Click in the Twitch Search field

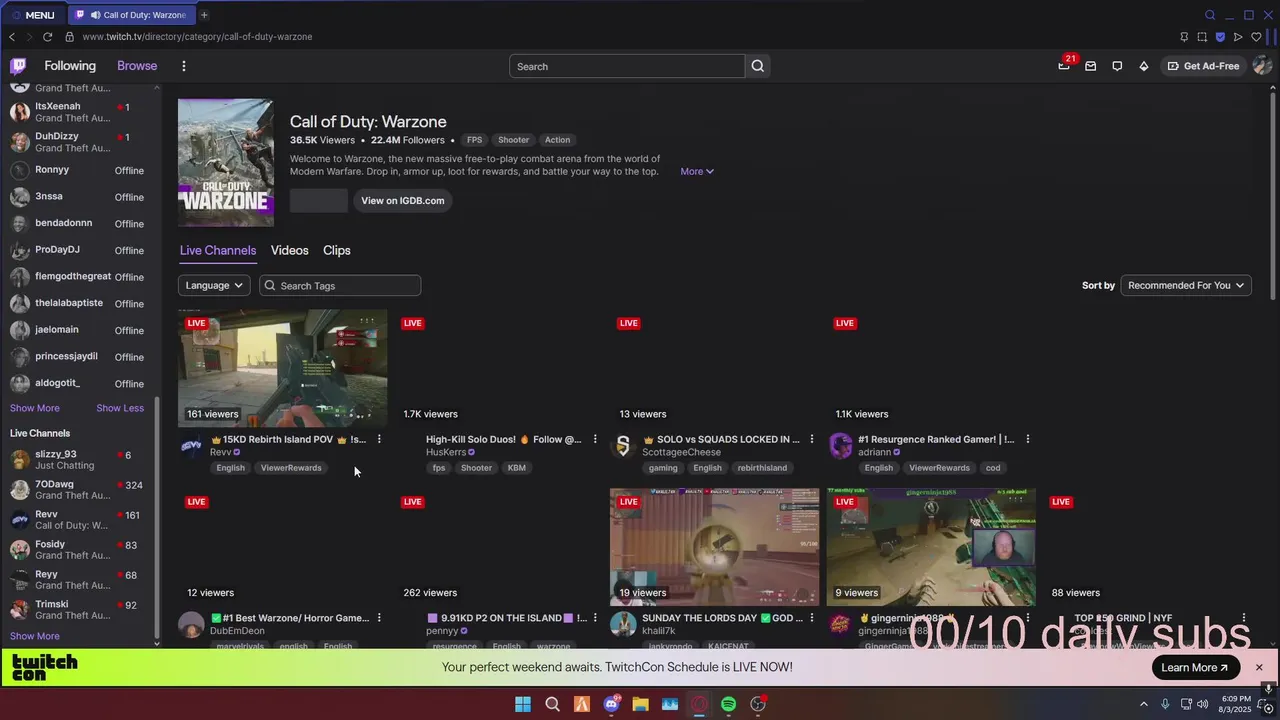627,66
